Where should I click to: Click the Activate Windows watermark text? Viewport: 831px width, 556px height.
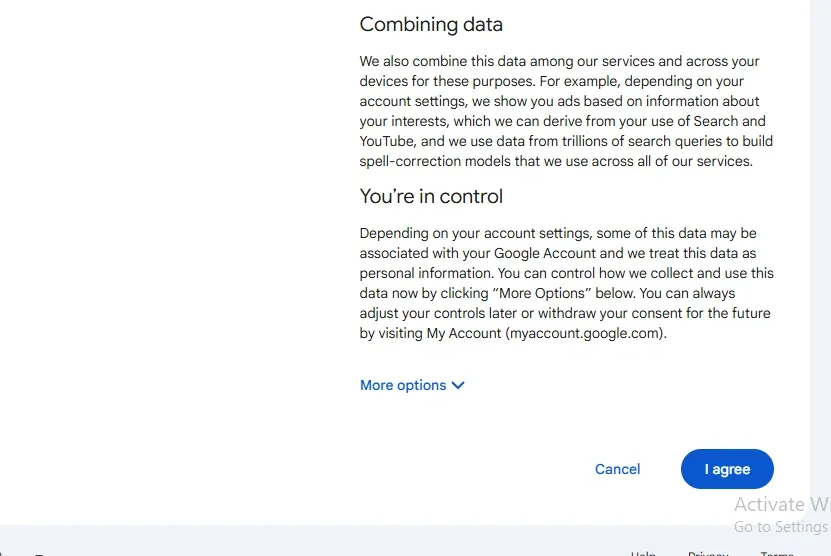(x=782, y=504)
